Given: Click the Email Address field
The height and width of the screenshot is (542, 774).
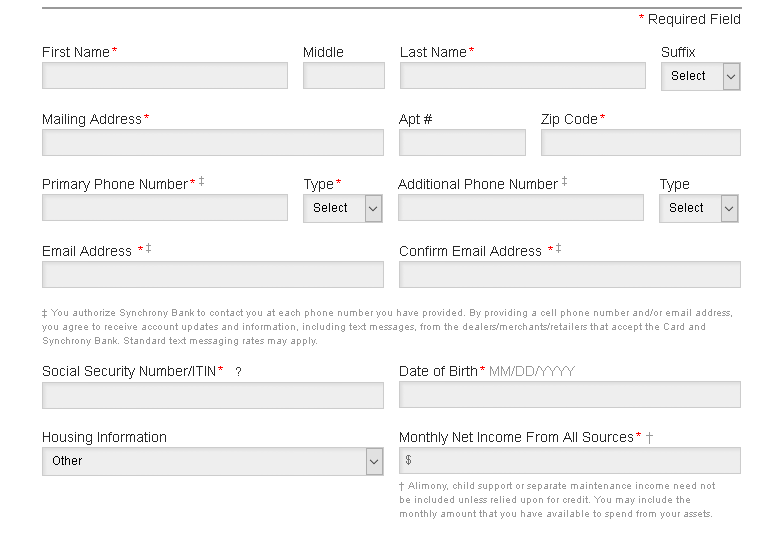Looking at the screenshot, I should click(213, 274).
